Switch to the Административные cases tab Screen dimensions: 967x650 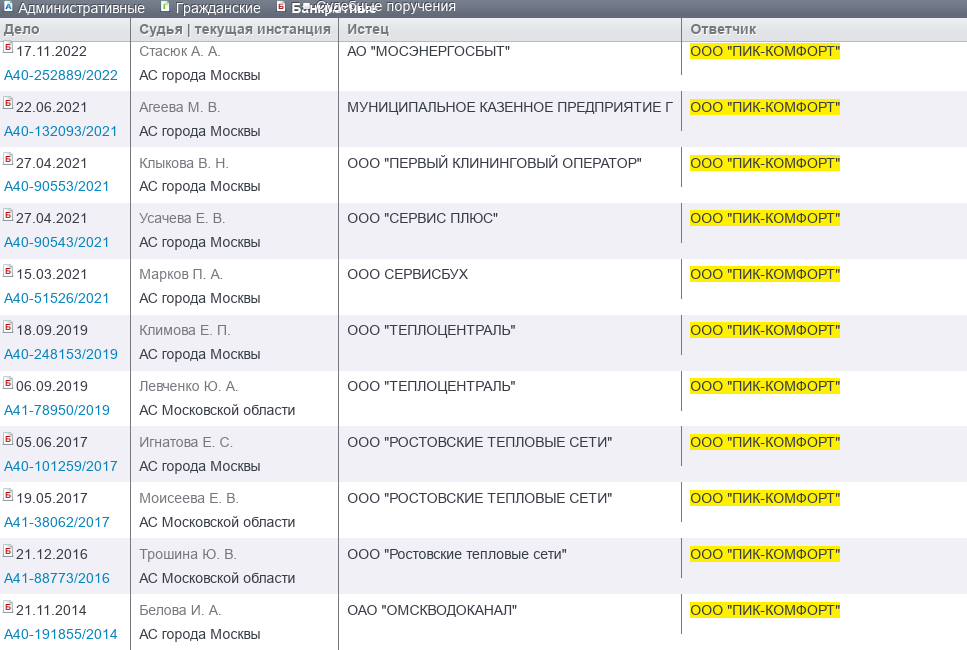[81, 8]
